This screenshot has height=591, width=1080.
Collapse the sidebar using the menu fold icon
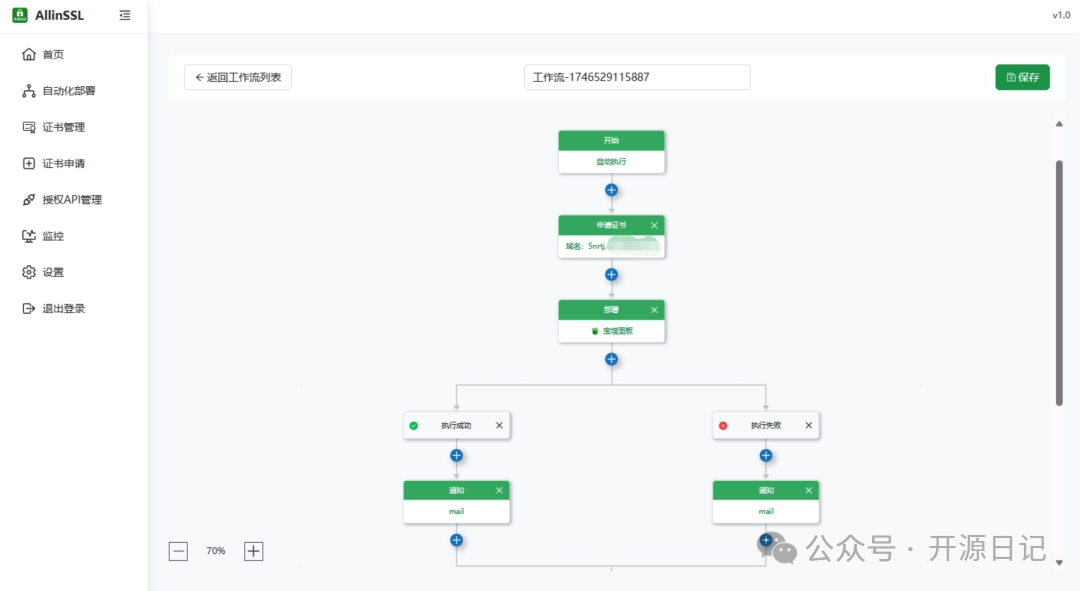(x=124, y=15)
